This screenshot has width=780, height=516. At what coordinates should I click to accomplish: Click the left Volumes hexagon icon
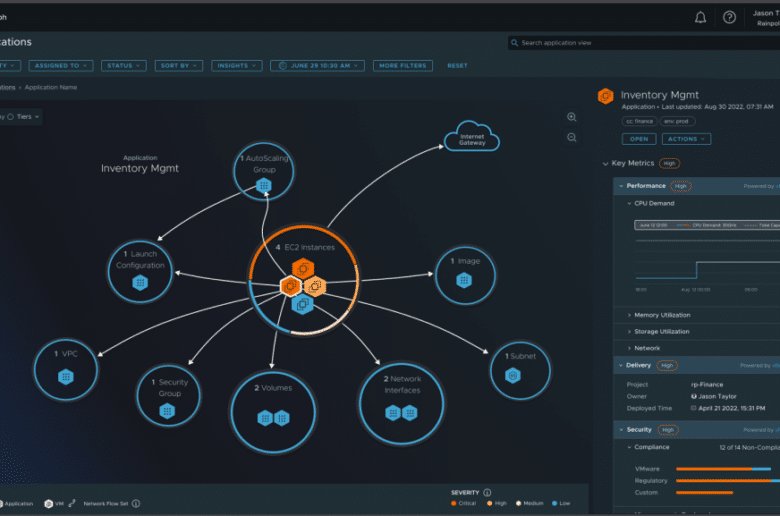[x=265, y=418]
